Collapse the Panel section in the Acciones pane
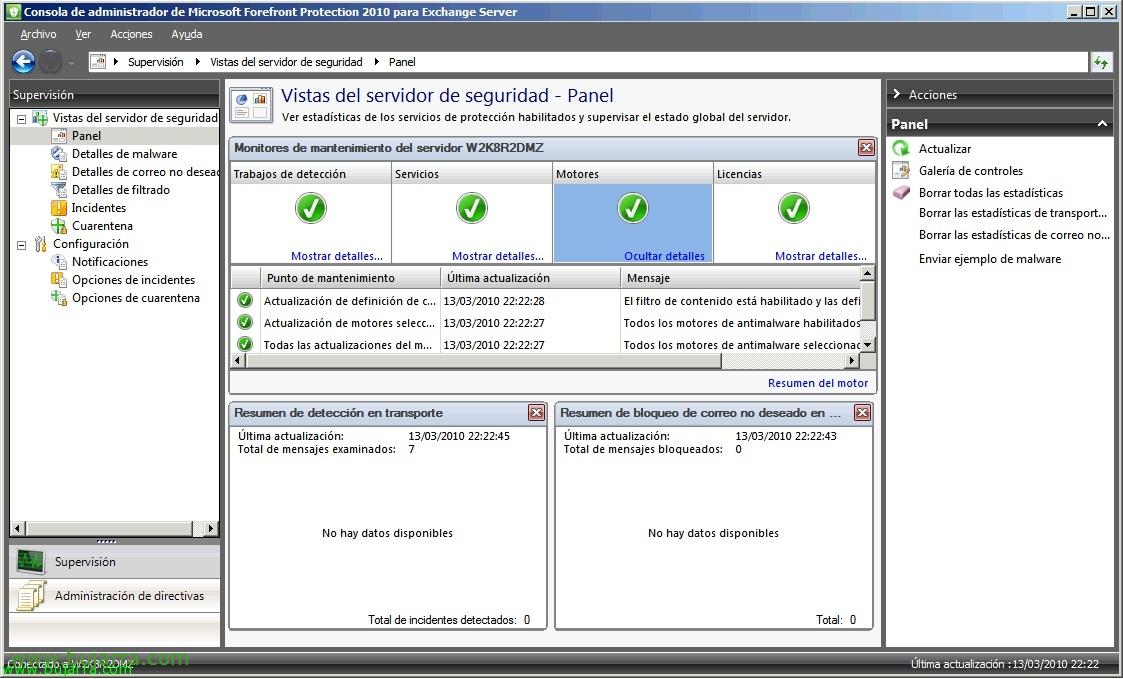1123x679 pixels. coord(1103,124)
